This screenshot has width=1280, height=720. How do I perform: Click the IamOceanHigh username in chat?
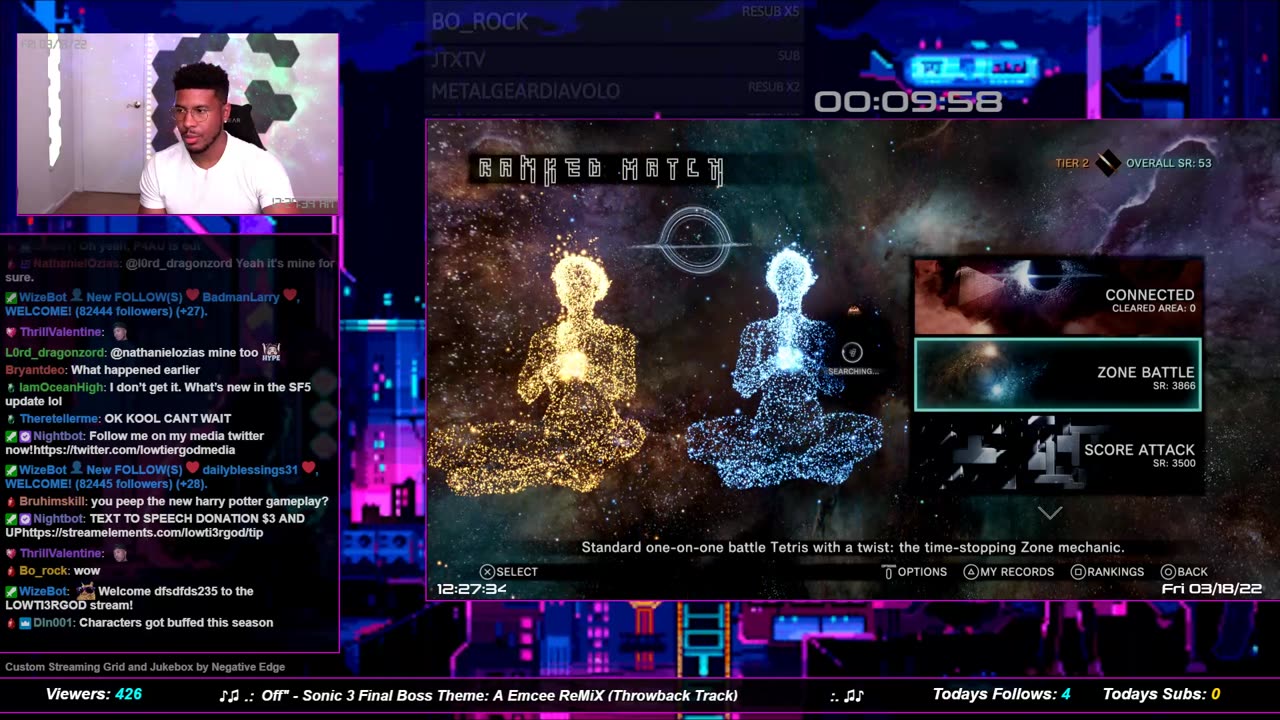[61, 387]
